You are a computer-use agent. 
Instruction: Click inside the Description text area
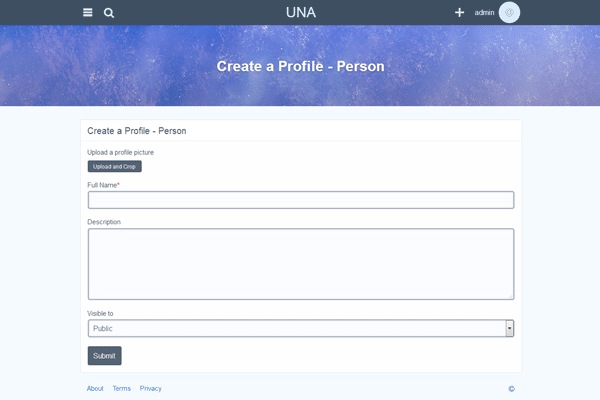(300, 264)
